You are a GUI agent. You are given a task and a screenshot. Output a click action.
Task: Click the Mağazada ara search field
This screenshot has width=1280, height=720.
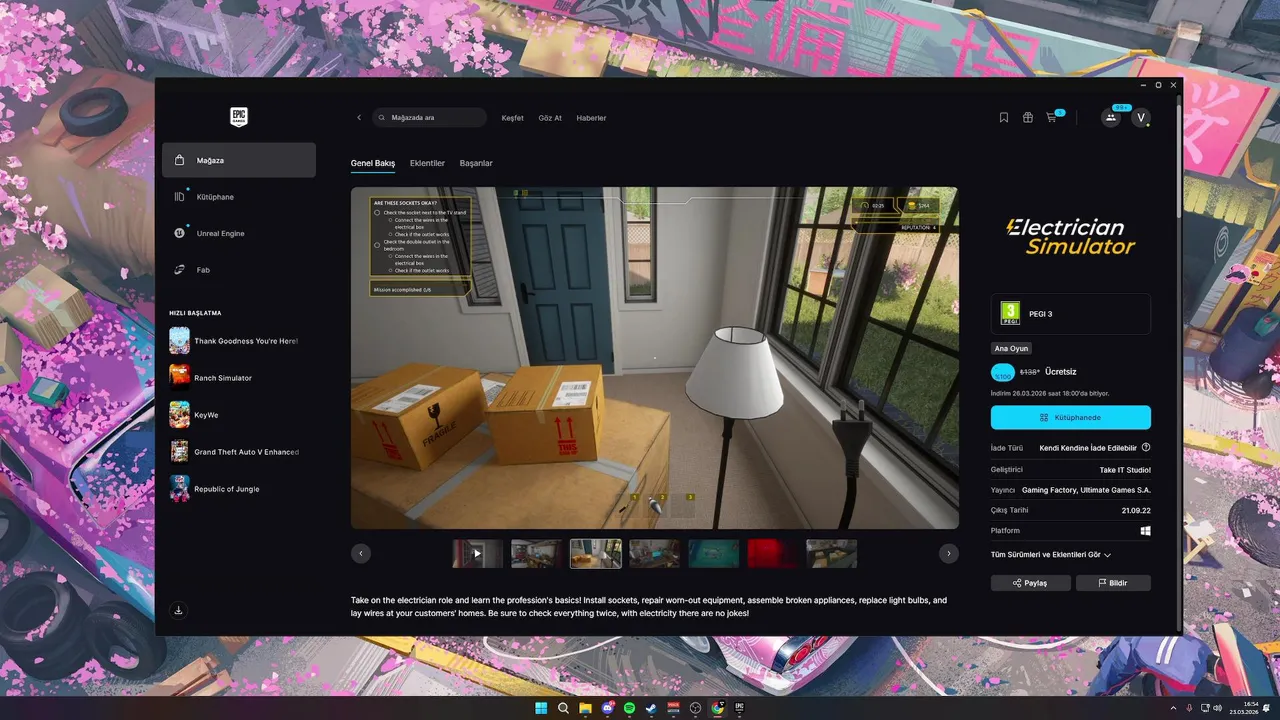coord(429,118)
